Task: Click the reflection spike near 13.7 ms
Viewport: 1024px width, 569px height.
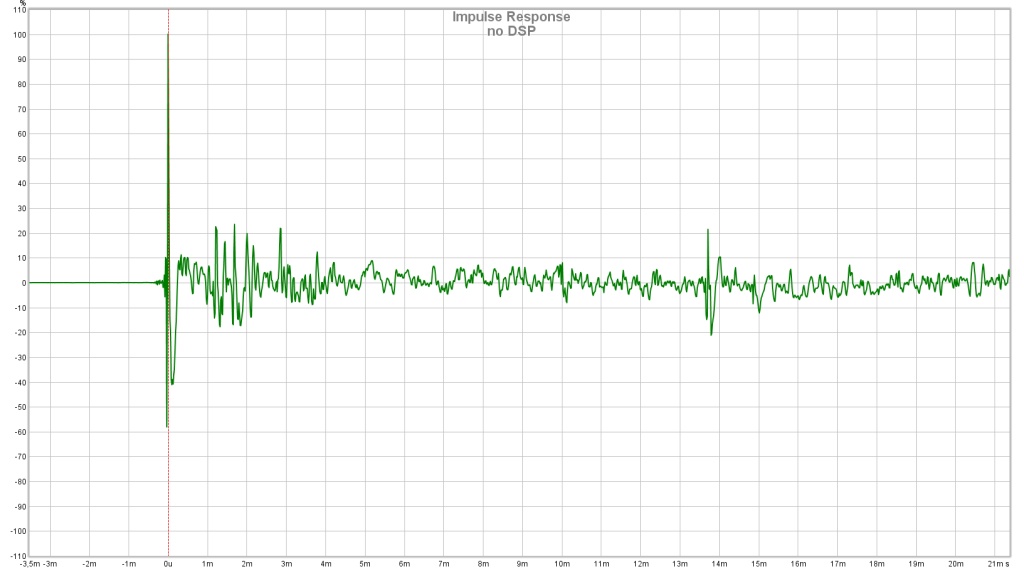Action: 708,231
